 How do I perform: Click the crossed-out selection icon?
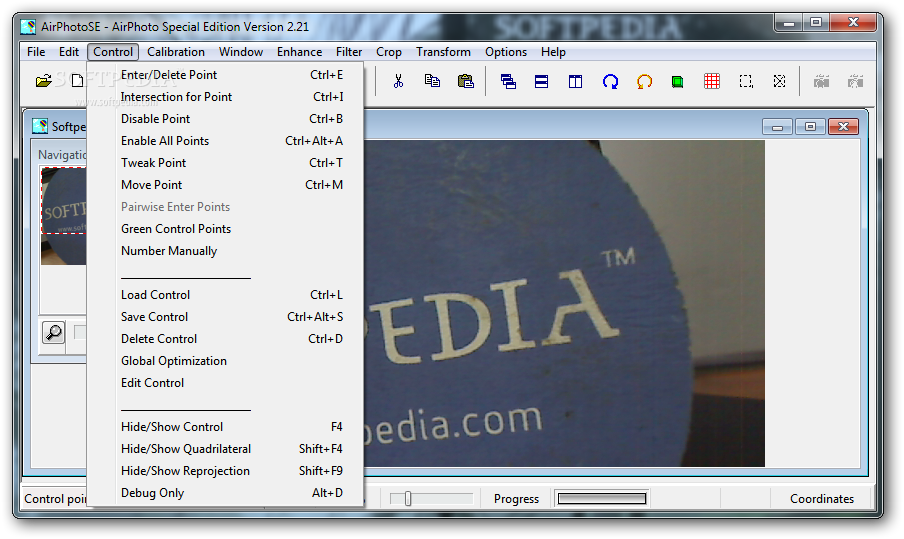click(x=779, y=81)
